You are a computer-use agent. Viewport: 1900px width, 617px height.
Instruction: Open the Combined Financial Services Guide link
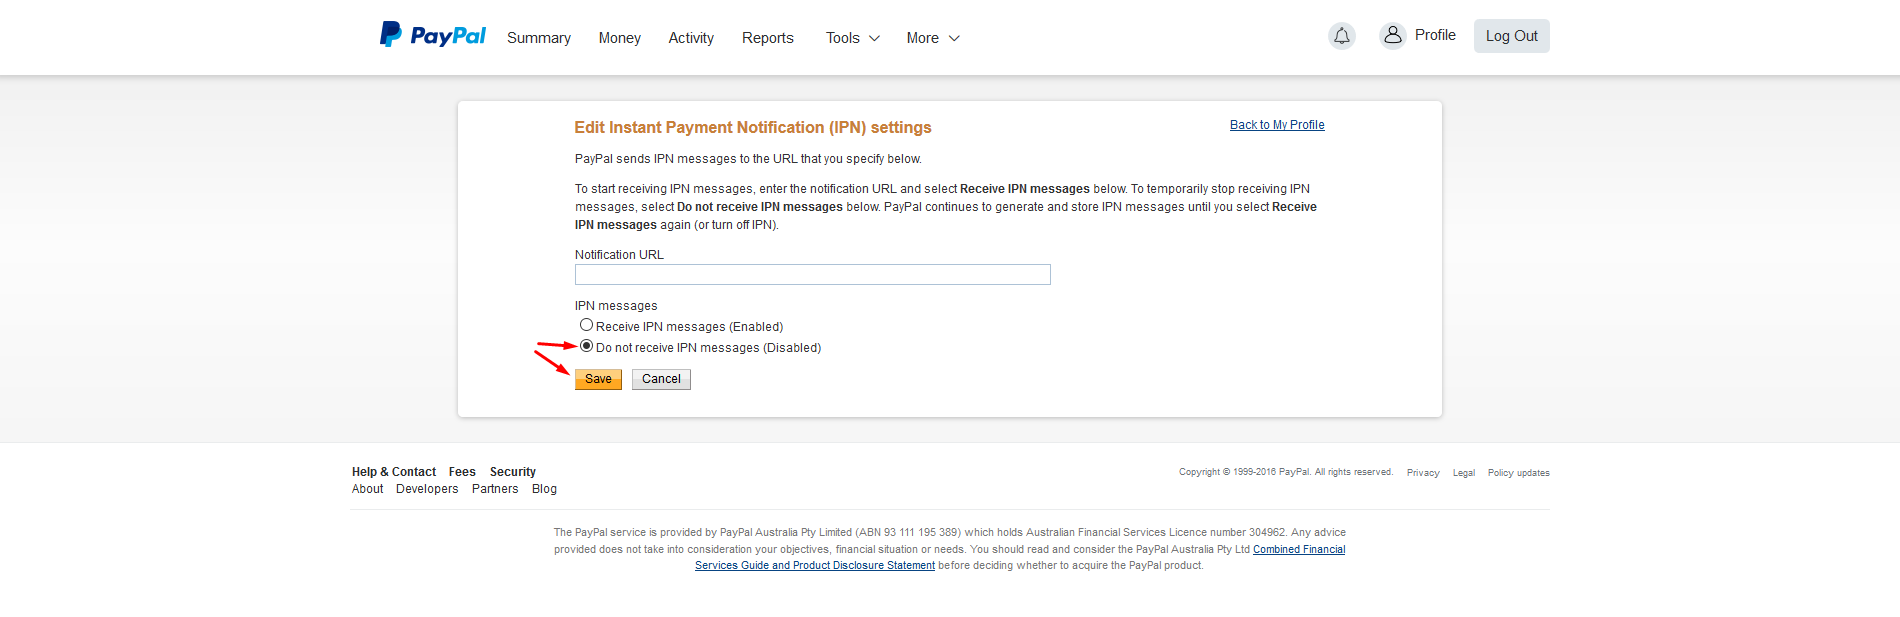click(x=1298, y=549)
